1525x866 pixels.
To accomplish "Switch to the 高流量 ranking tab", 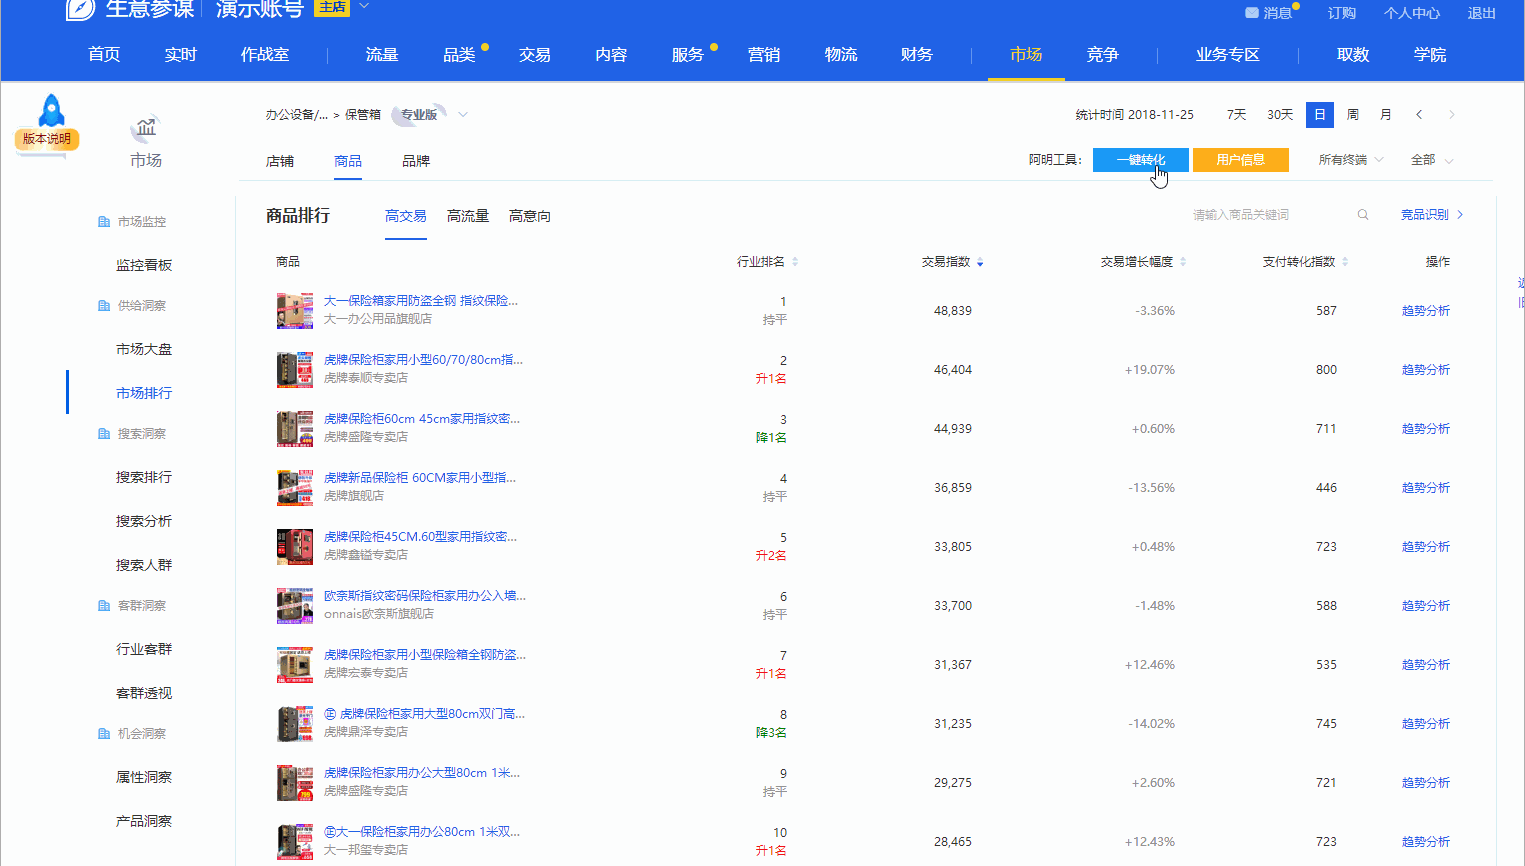I will click(x=468, y=216).
